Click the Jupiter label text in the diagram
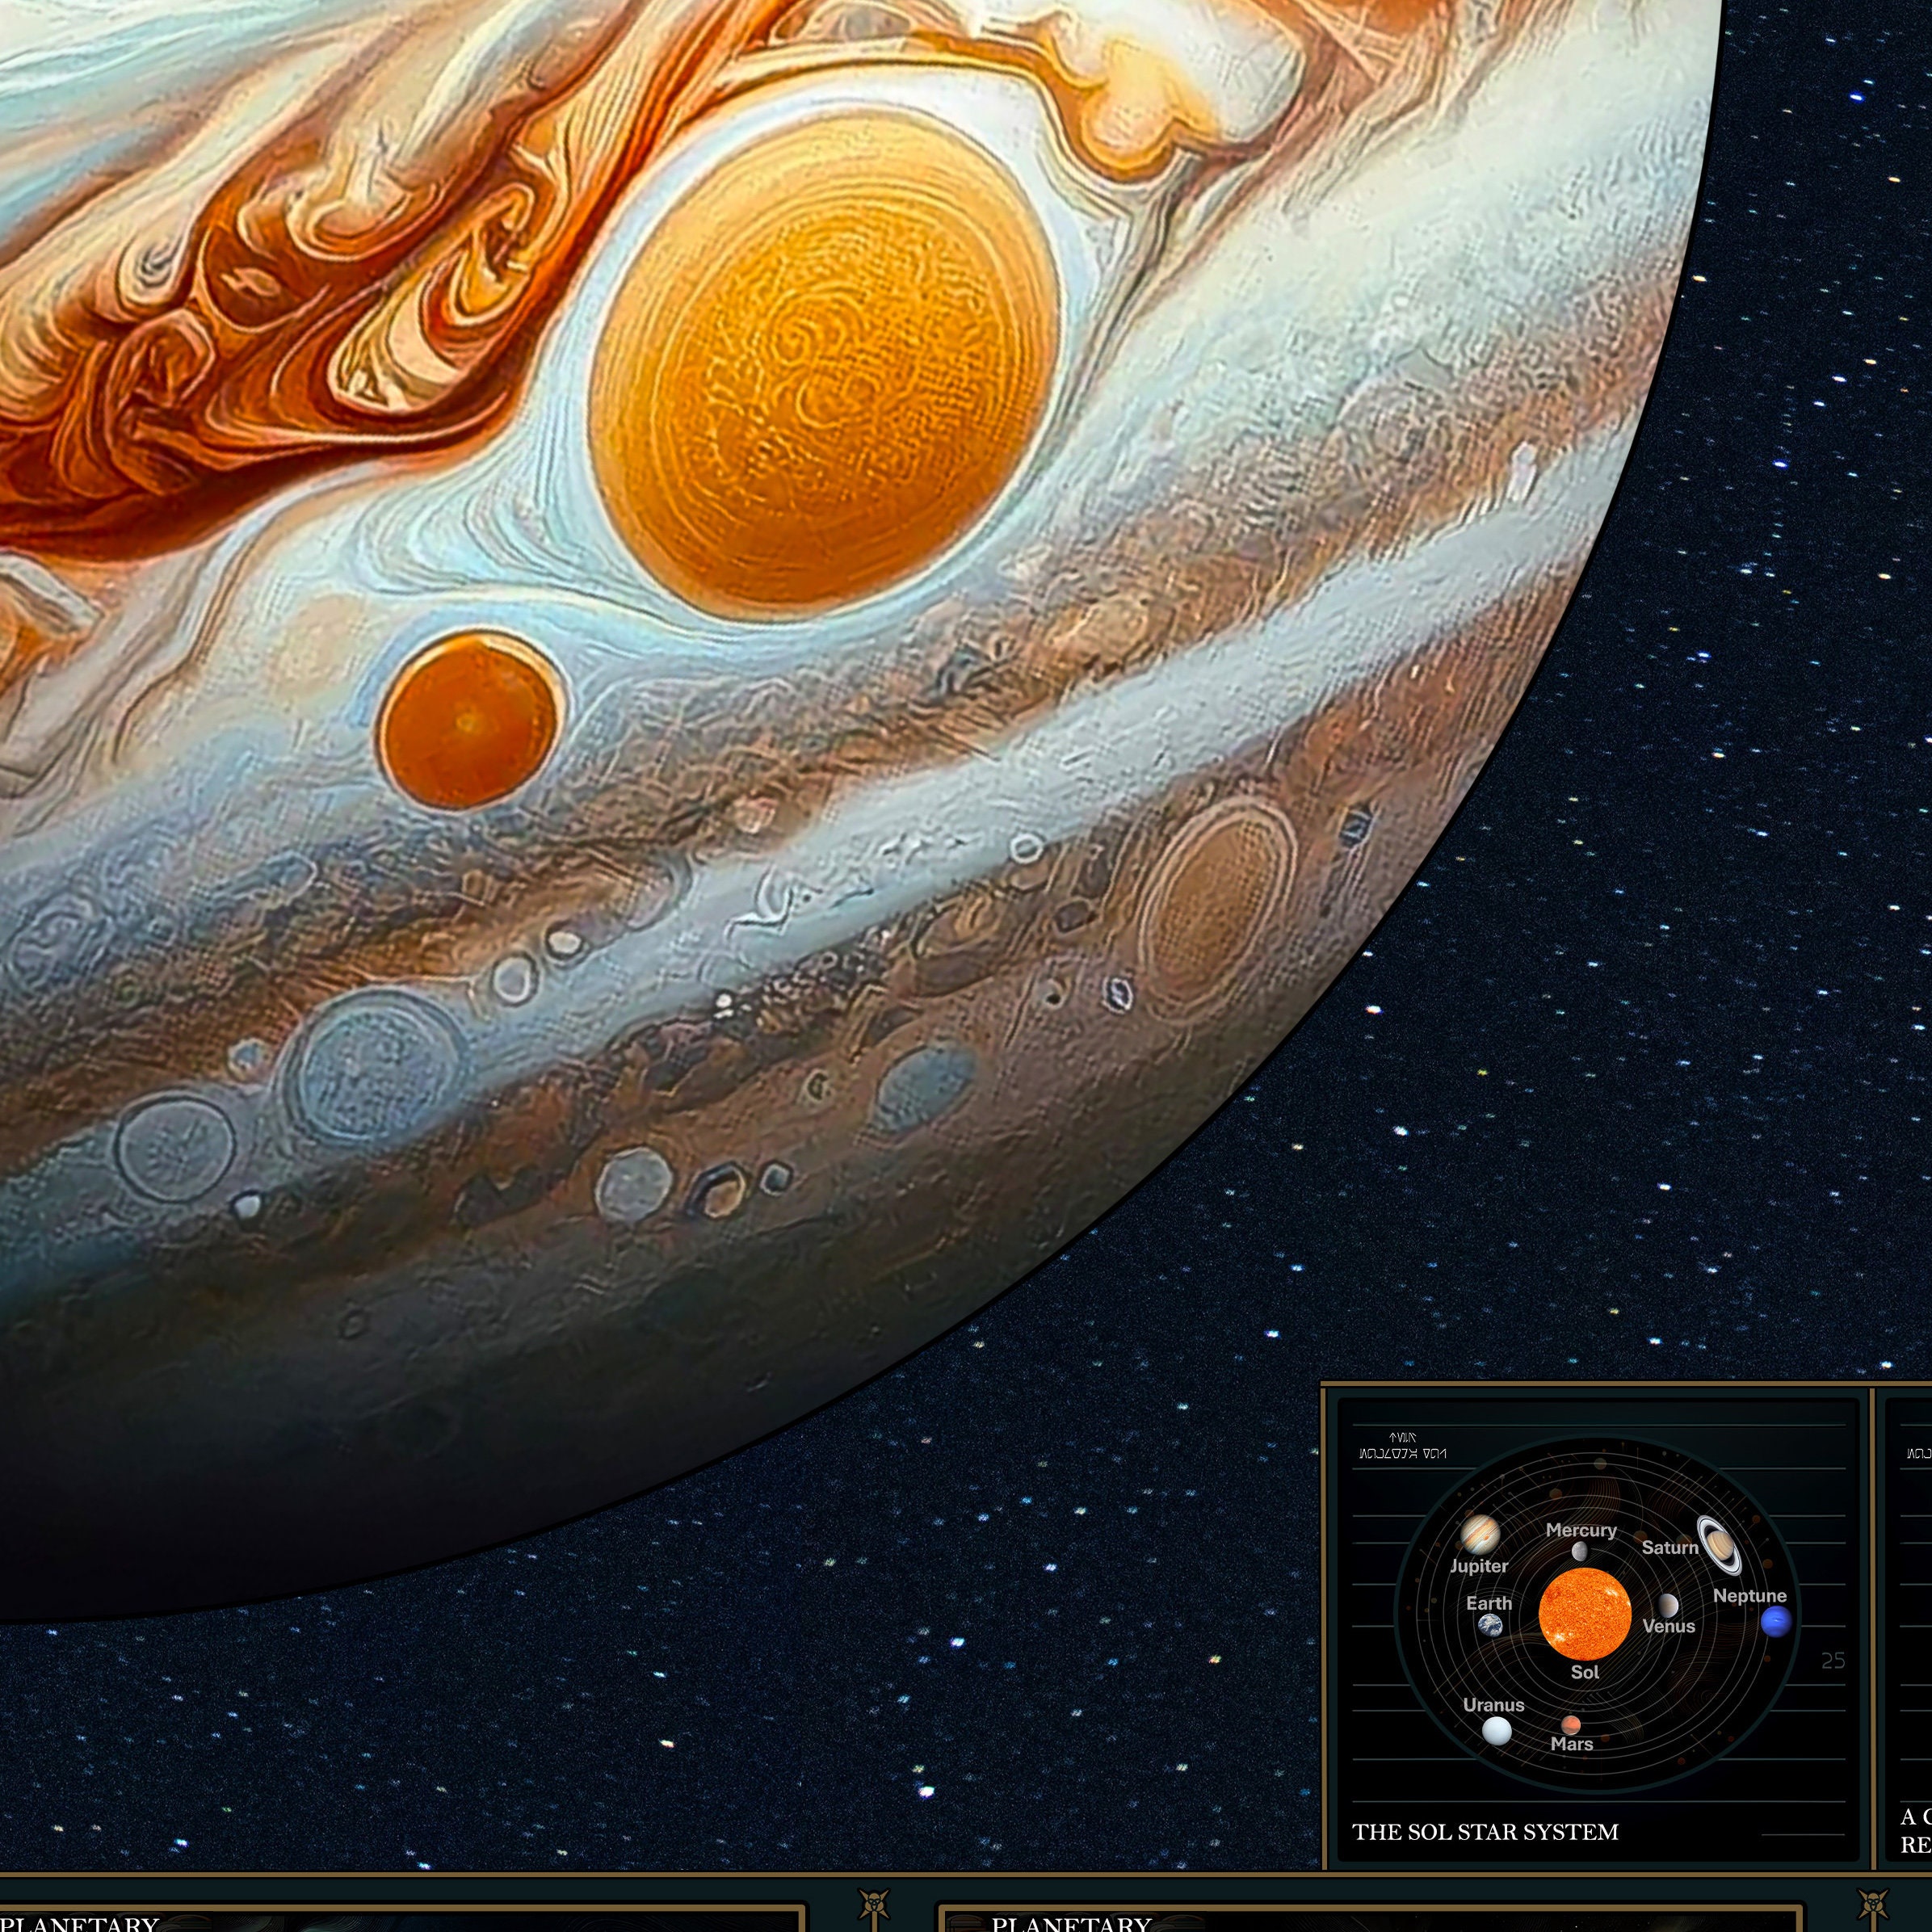Viewport: 1932px width, 1932px height. click(x=1480, y=1566)
